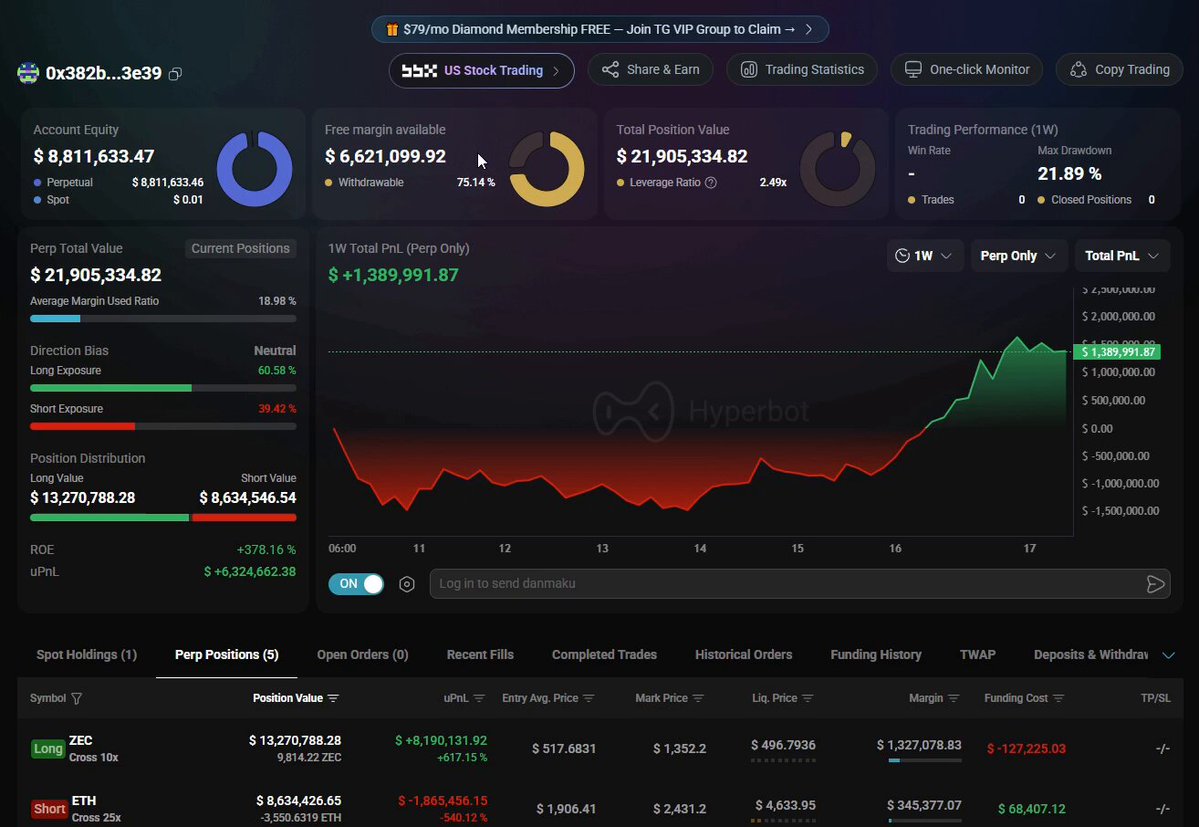The height and width of the screenshot is (827, 1199).
Task: Open the Open Orders (0) tab
Action: click(362, 655)
